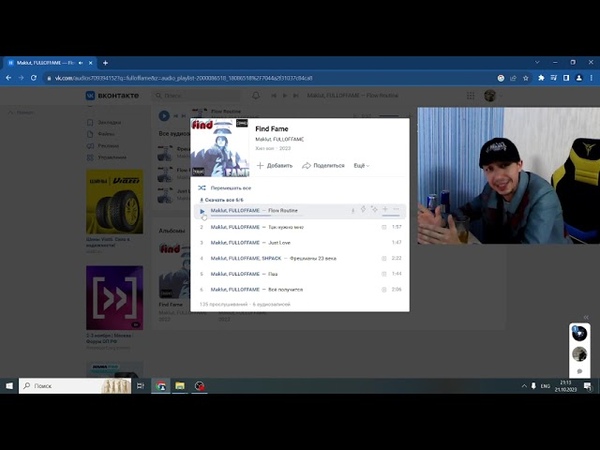
Task: Click the Flow Routine track title in VK header
Action: [x=352, y=95]
